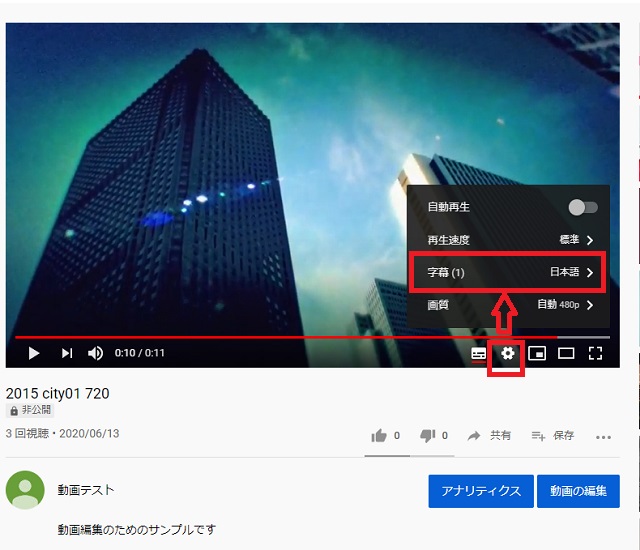Switch to theater mode
Image resolution: width=640 pixels, height=550 pixels.
pyautogui.click(x=566, y=353)
